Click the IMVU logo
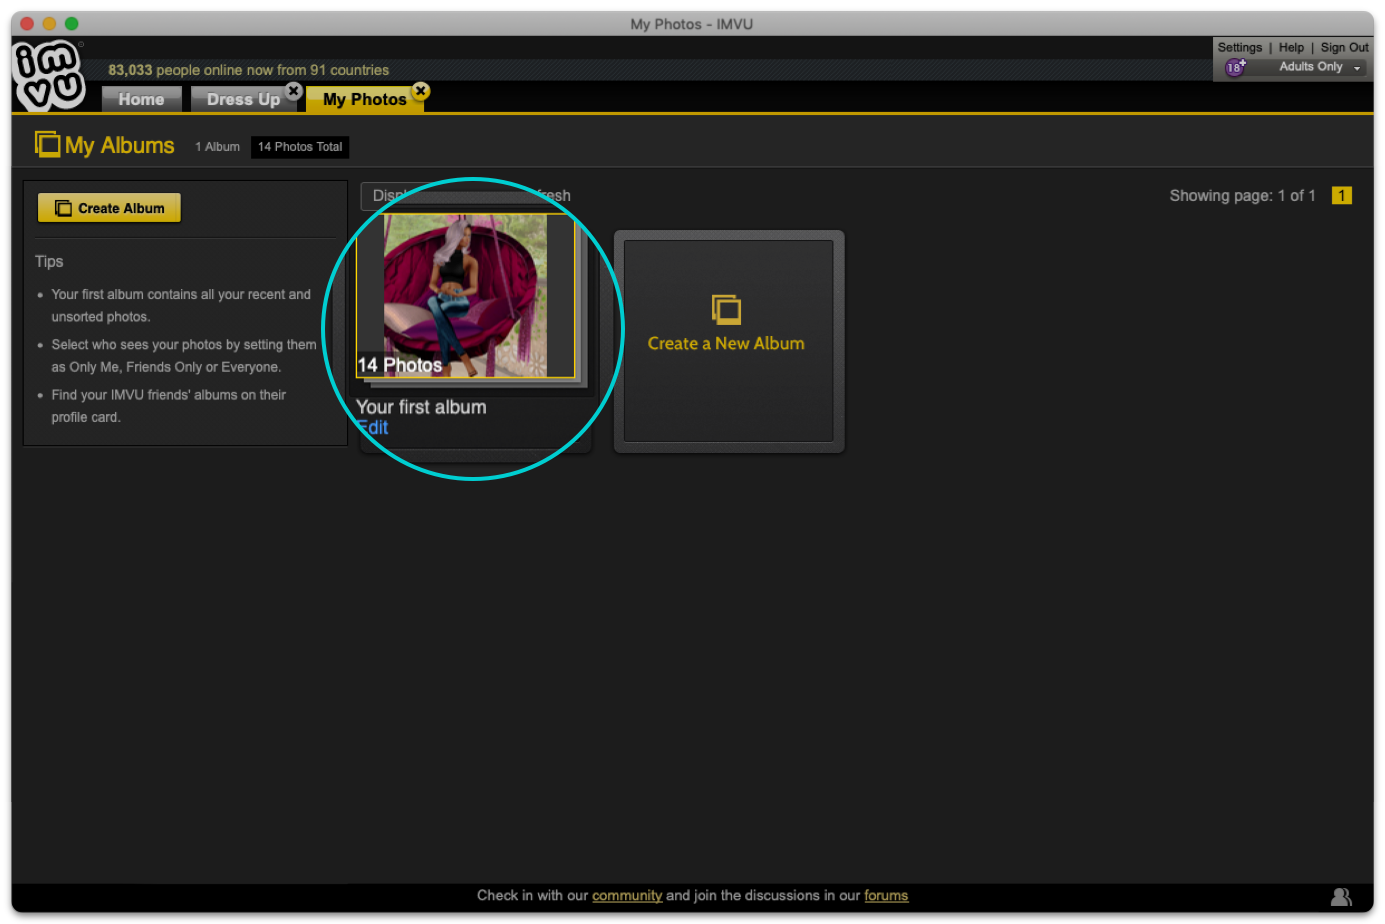The width and height of the screenshot is (1385, 924). point(49,75)
